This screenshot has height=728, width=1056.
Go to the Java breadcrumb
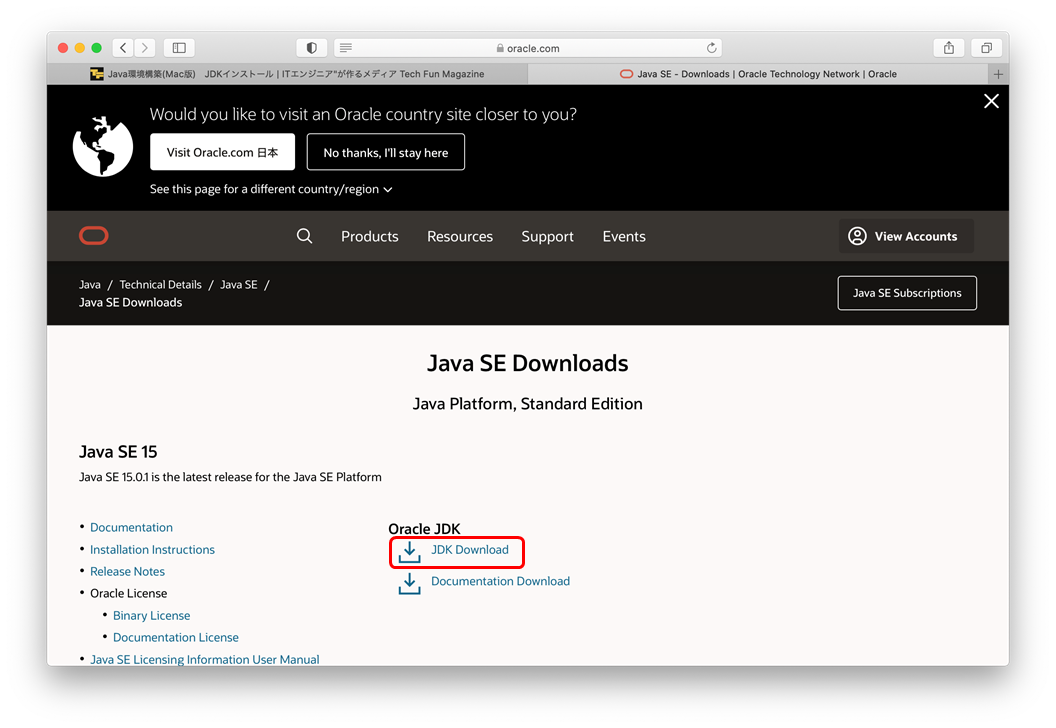(x=90, y=285)
